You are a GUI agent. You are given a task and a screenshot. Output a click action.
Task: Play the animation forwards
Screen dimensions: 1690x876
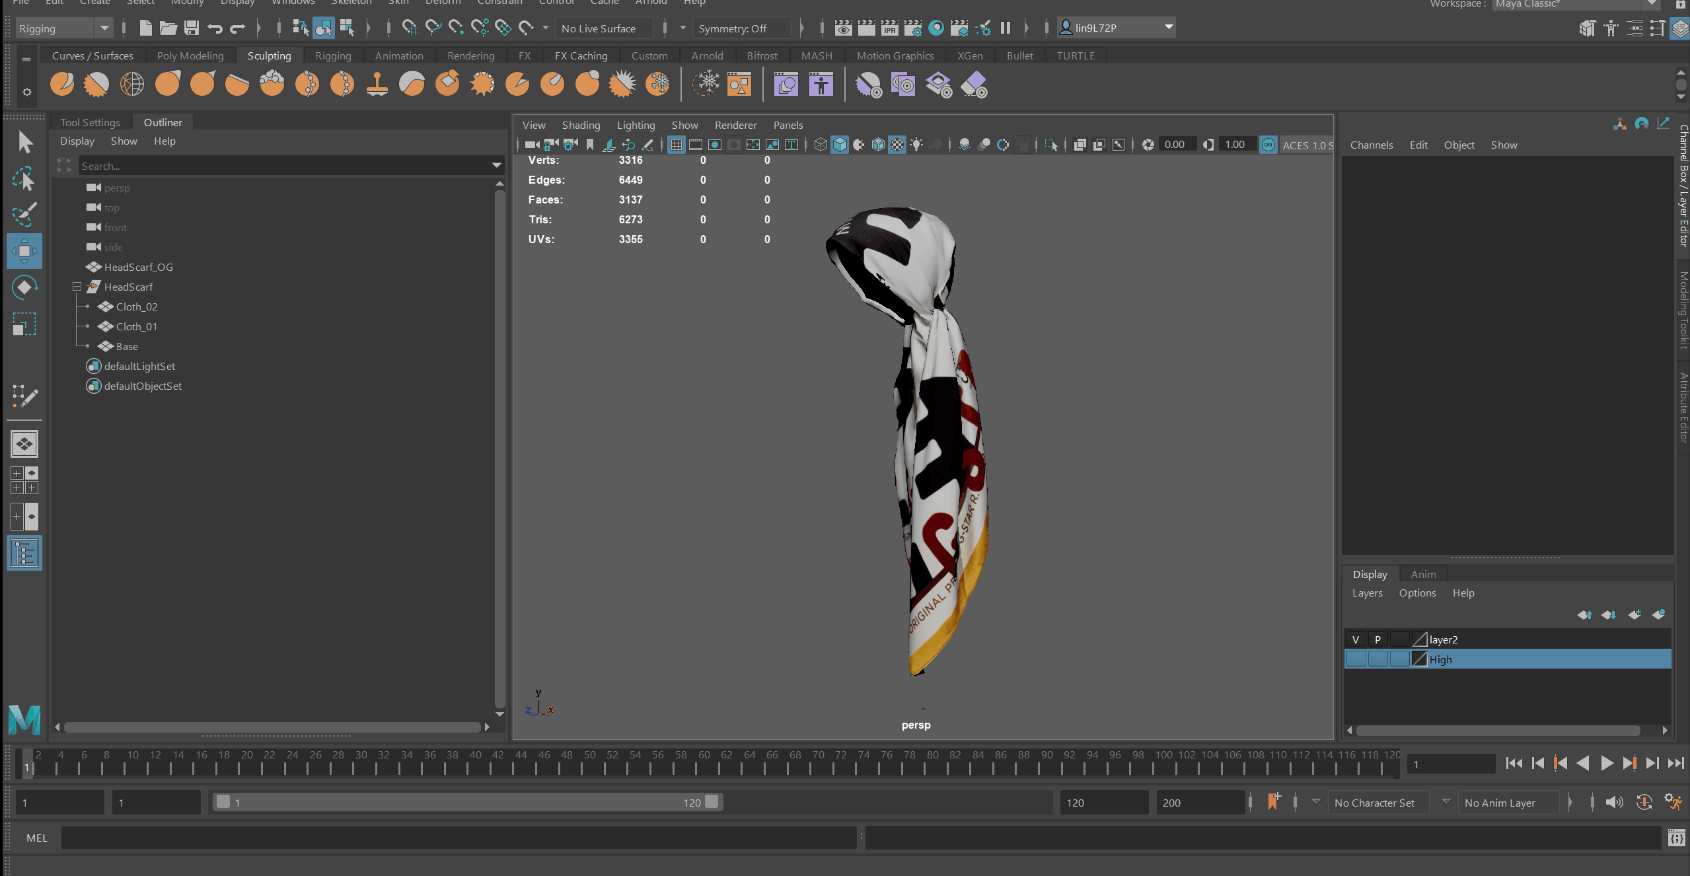pyautogui.click(x=1607, y=763)
